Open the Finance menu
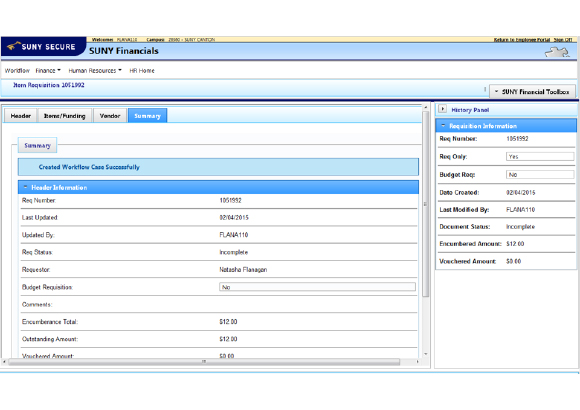580x410 pixels. (48, 70)
